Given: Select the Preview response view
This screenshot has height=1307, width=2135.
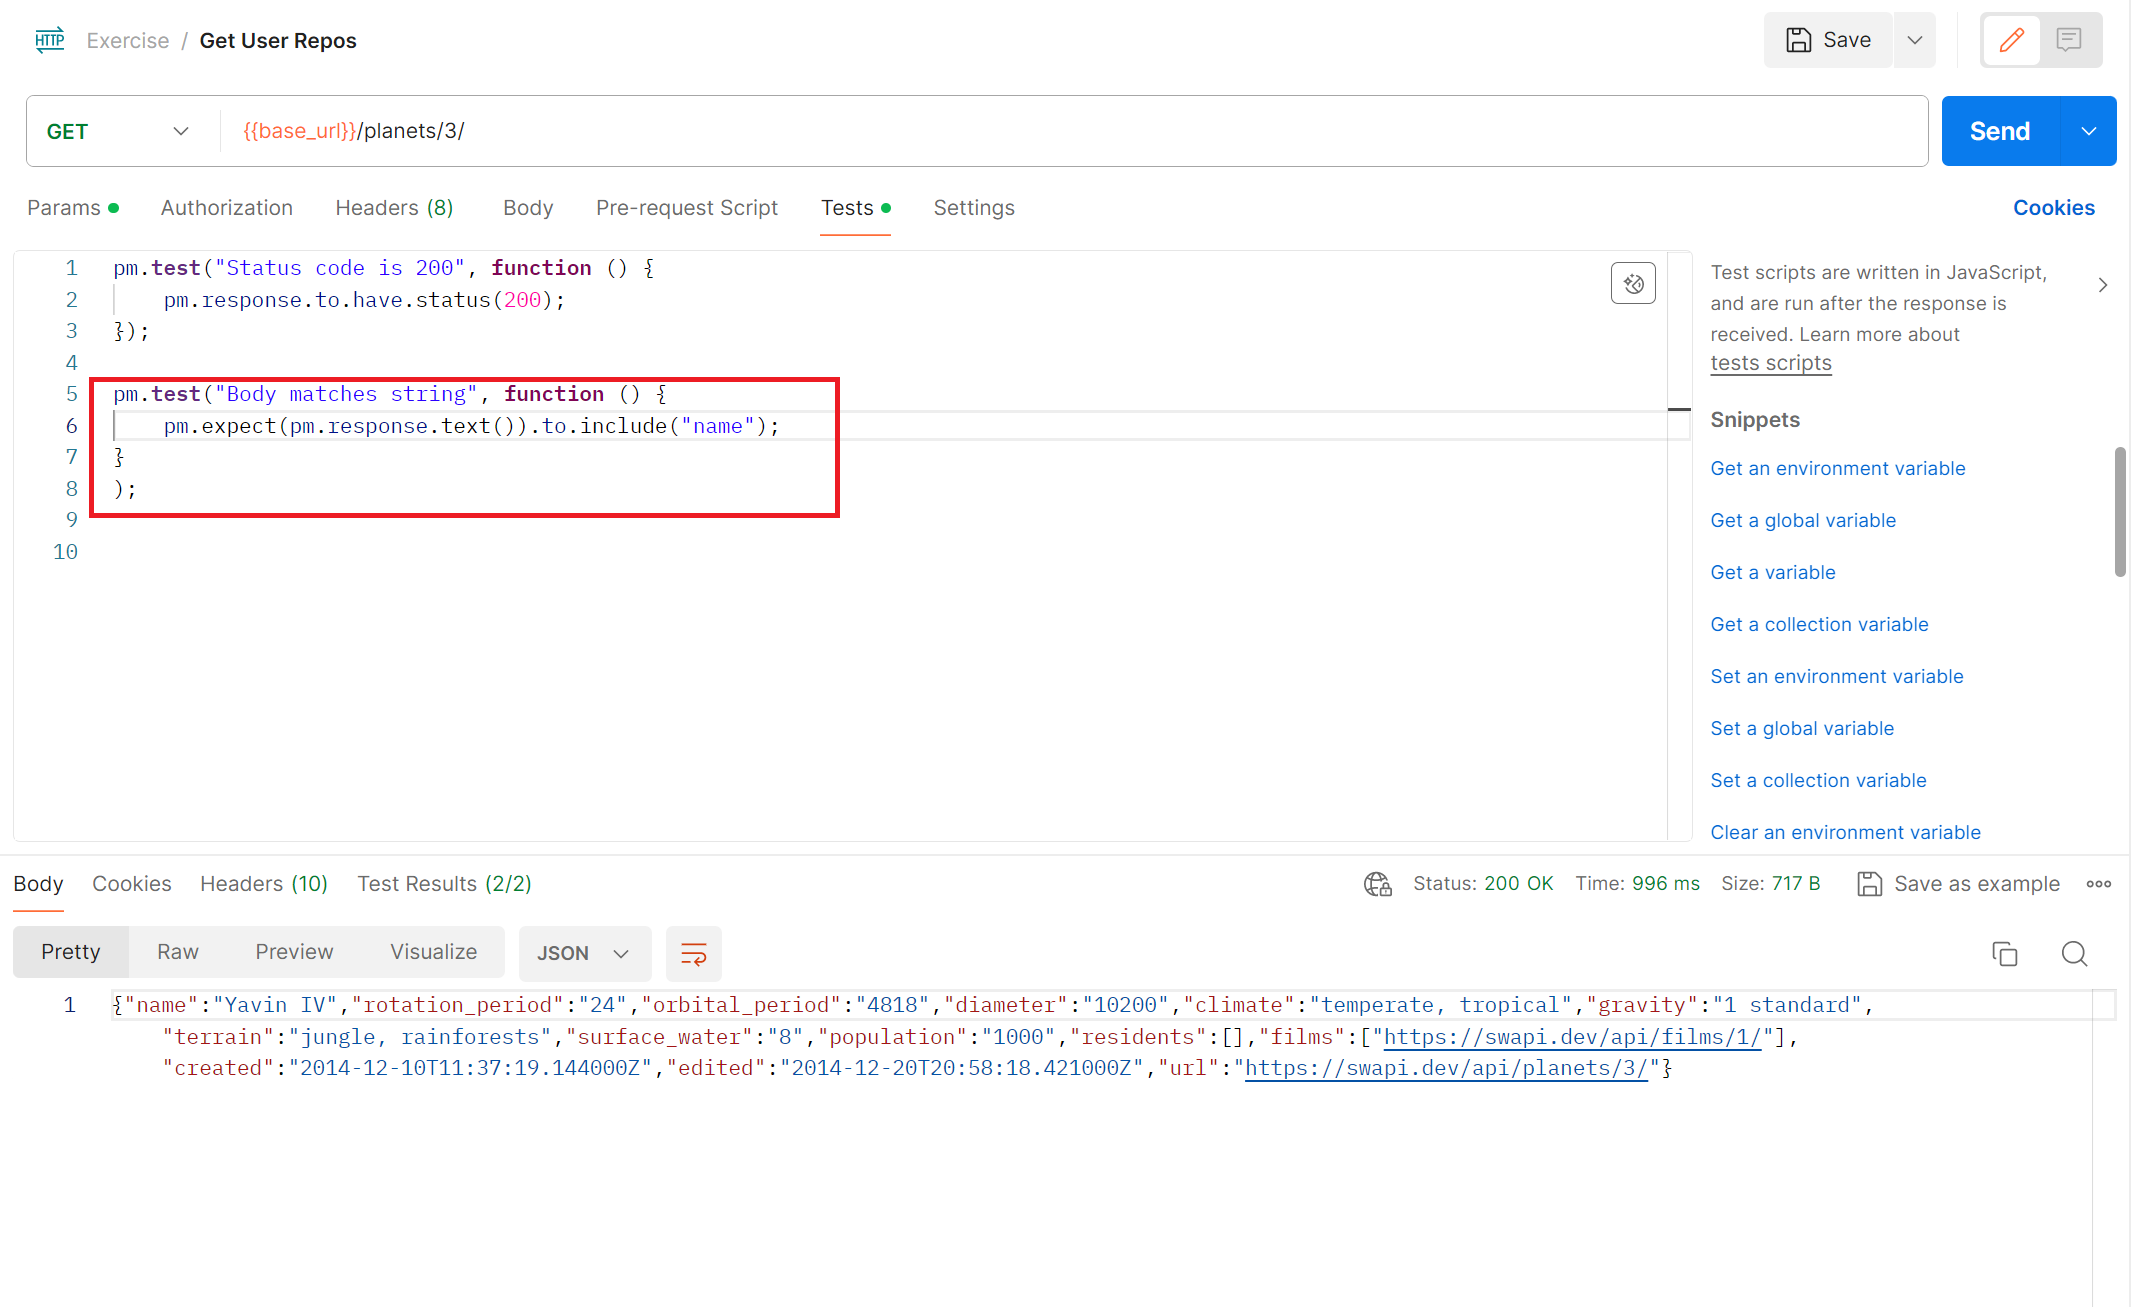Looking at the screenshot, I should (x=293, y=951).
